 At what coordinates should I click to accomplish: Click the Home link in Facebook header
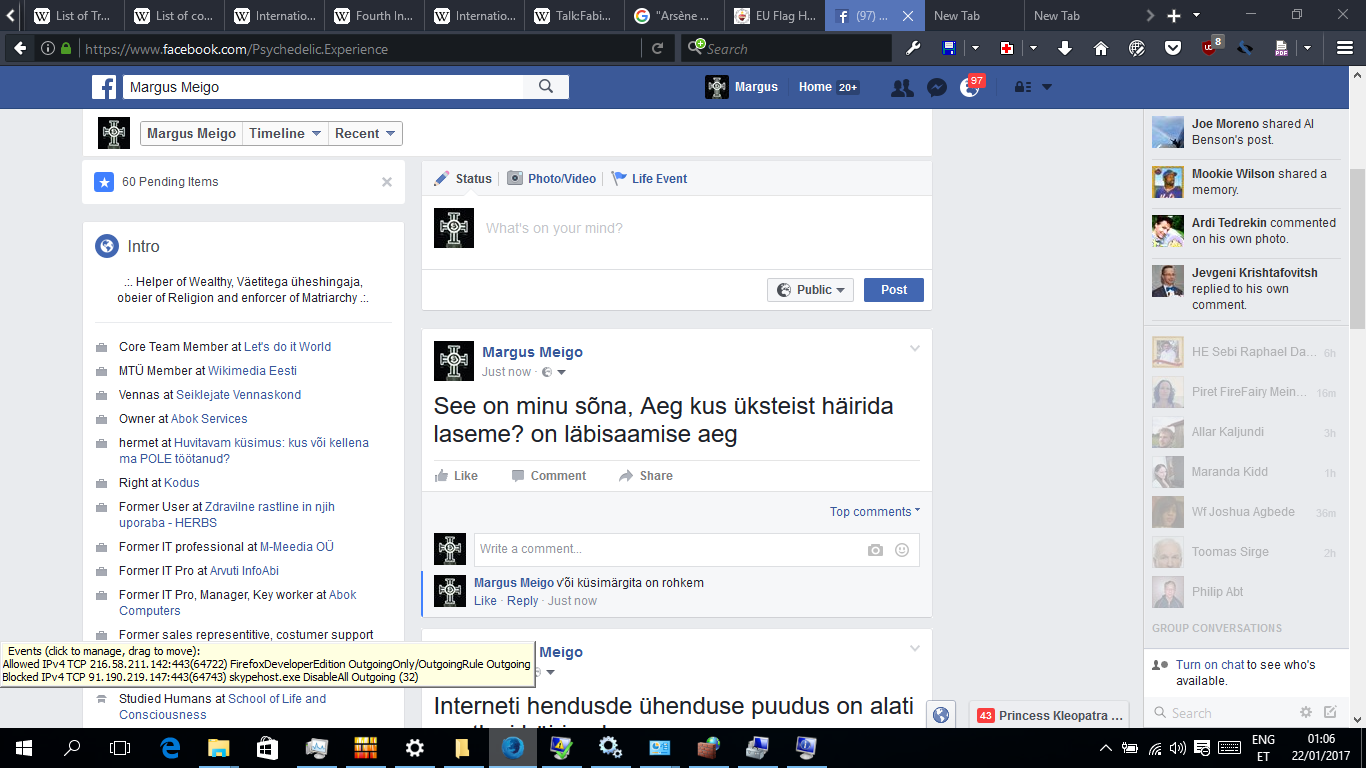click(815, 87)
